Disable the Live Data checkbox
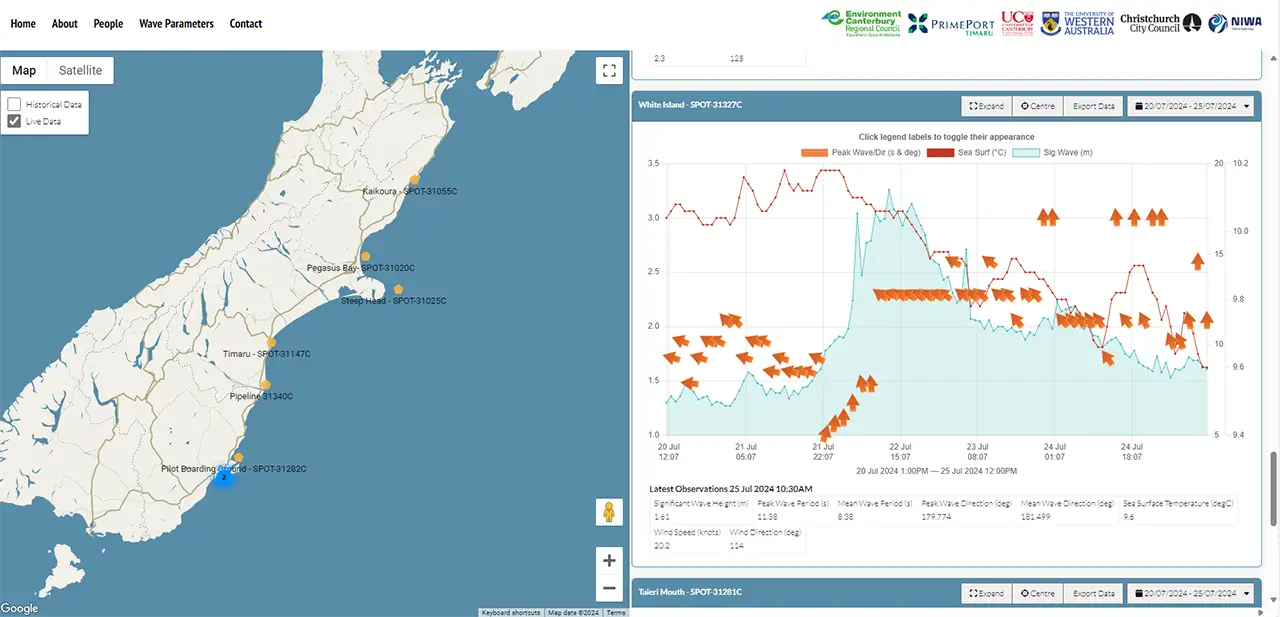The width and height of the screenshot is (1280, 617). (x=14, y=122)
